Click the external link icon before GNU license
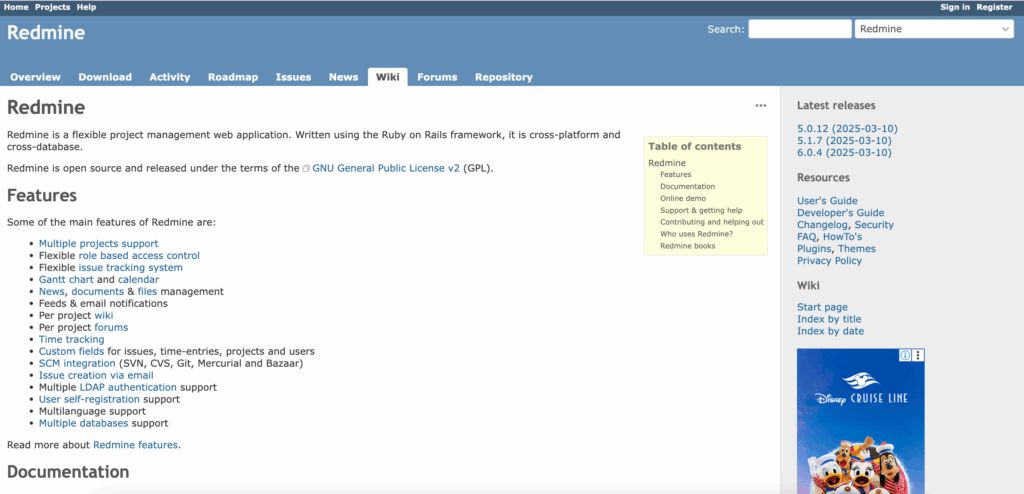The image size is (1024, 494). click(306, 169)
